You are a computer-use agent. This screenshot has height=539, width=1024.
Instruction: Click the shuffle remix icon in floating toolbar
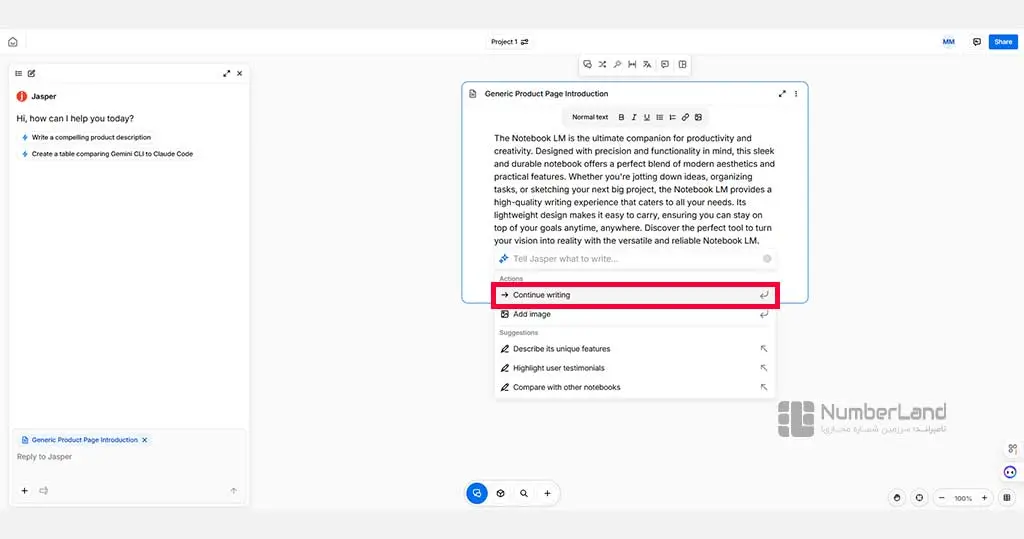click(602, 65)
